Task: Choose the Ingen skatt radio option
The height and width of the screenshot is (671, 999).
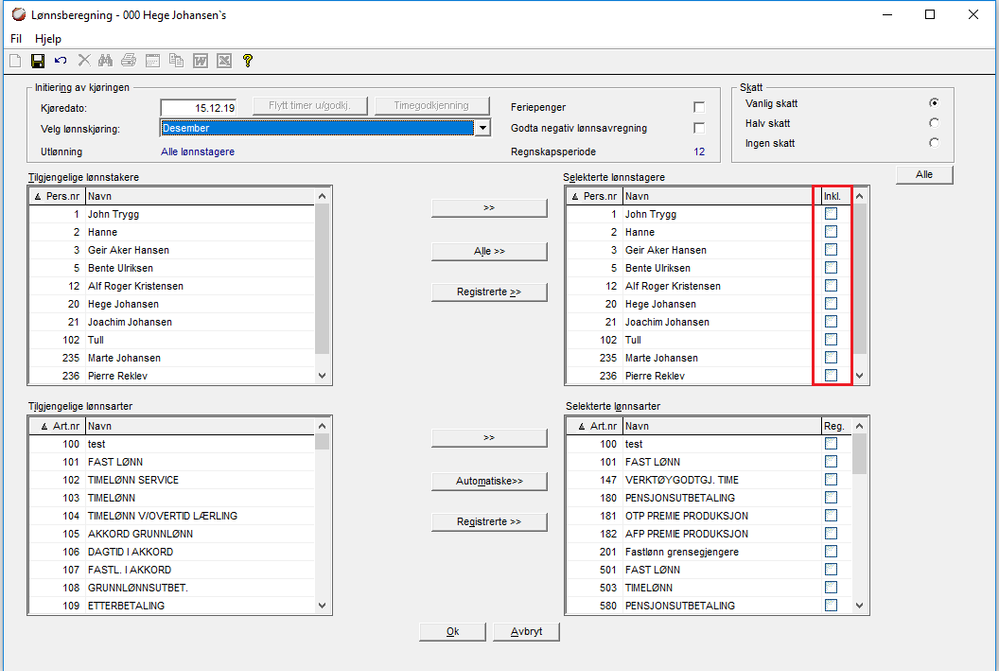Action: [933, 143]
